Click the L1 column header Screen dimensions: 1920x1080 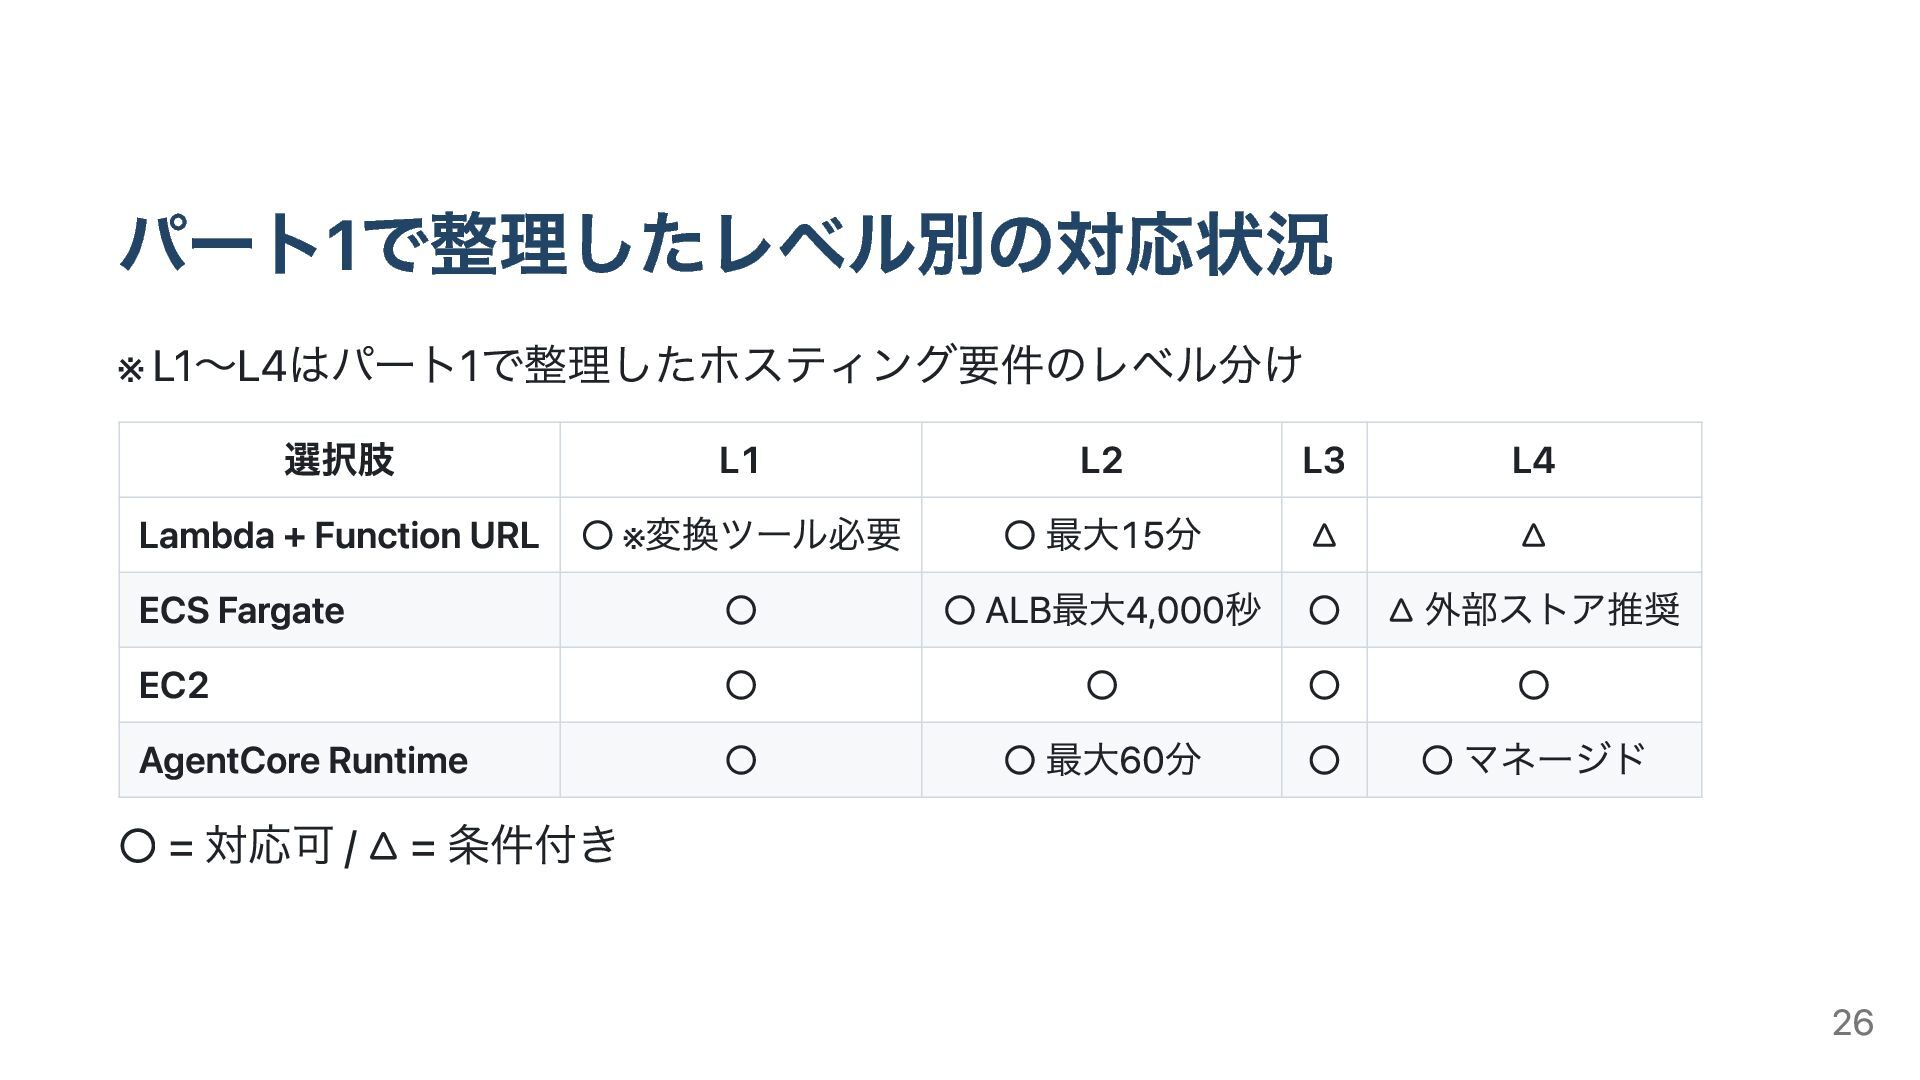[740, 460]
